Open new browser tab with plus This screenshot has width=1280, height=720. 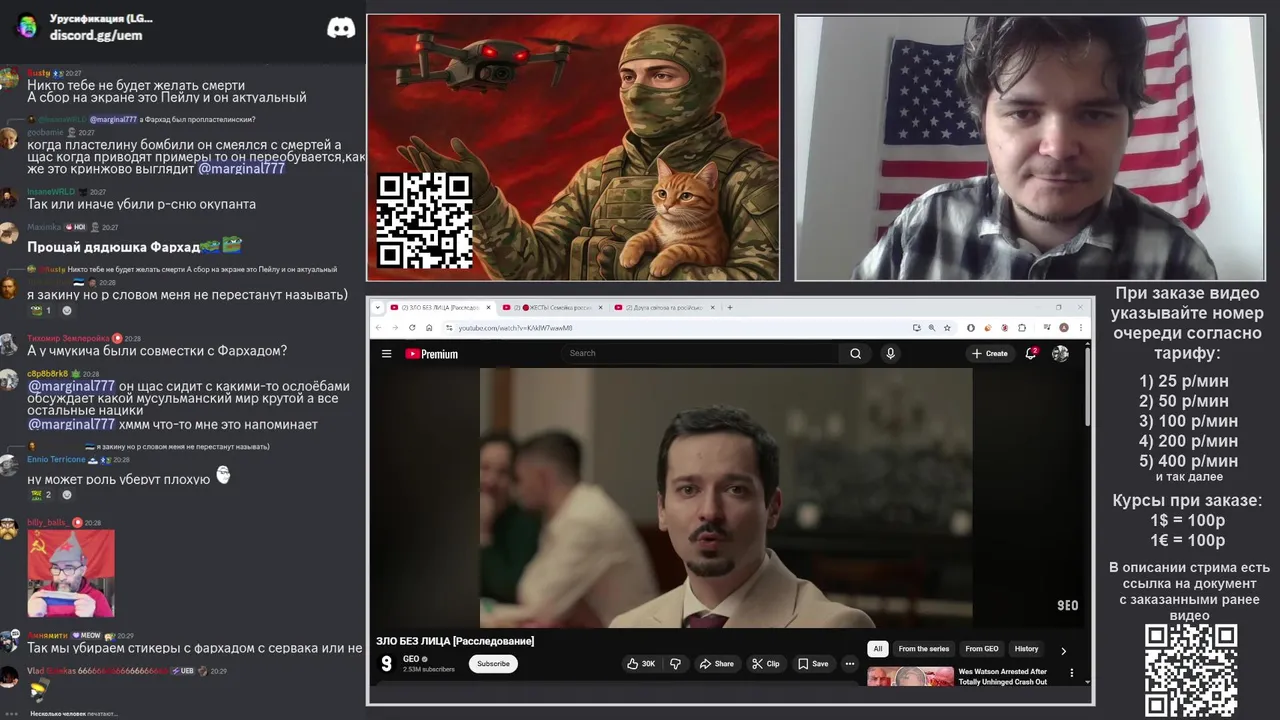click(x=730, y=307)
